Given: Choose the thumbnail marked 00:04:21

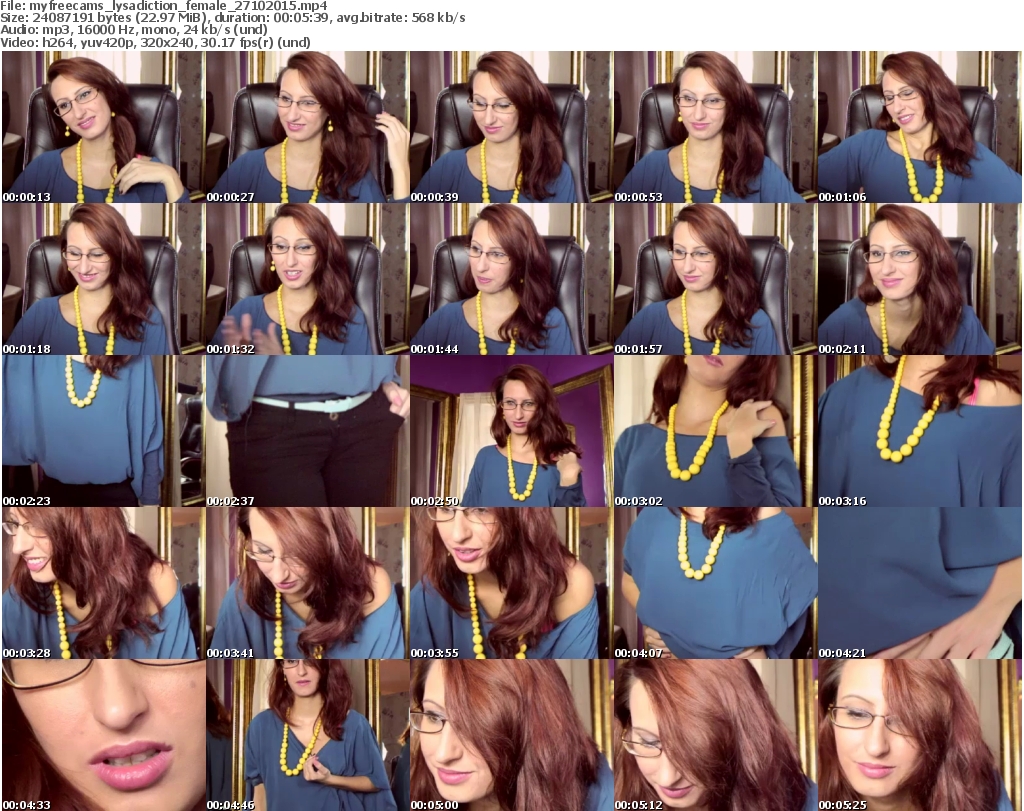Looking at the screenshot, I should click(x=920, y=583).
